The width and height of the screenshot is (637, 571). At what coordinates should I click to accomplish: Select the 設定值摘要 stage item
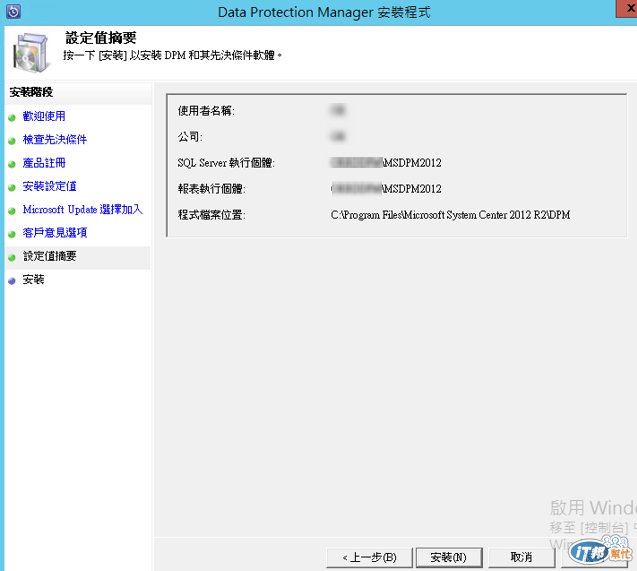pyautogui.click(x=78, y=257)
